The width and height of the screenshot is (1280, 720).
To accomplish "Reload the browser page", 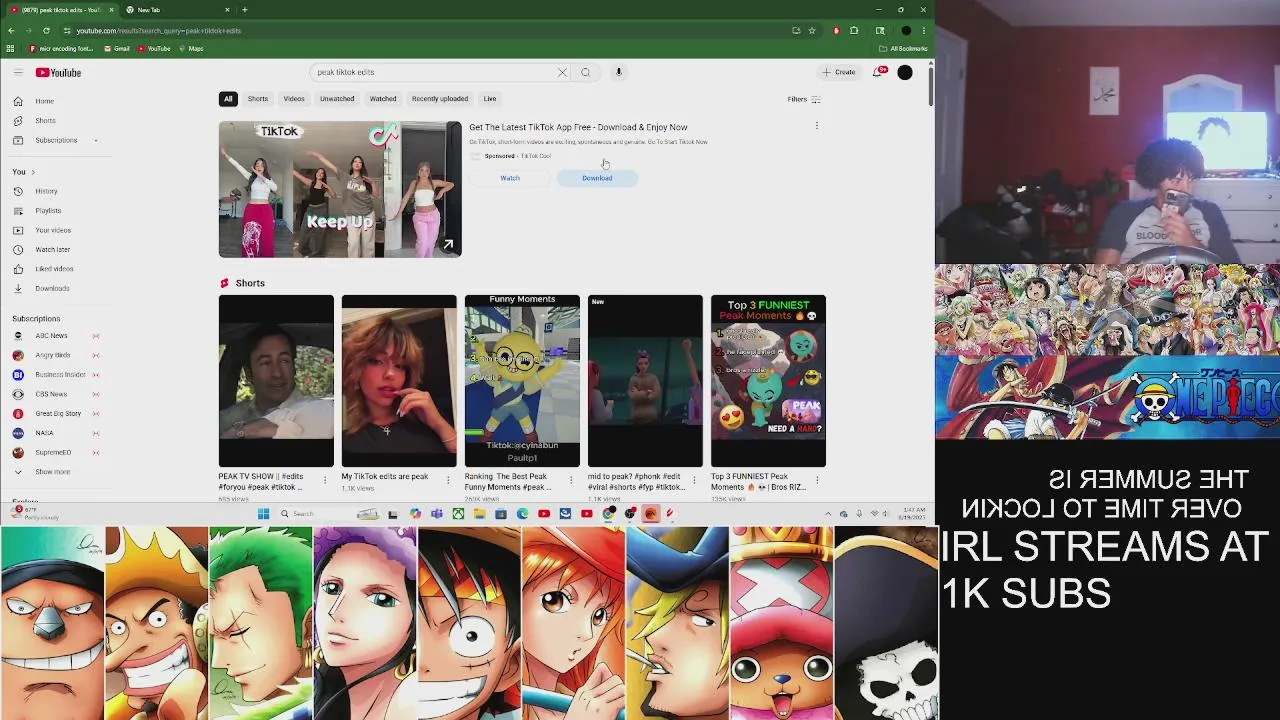I will click(x=46, y=30).
